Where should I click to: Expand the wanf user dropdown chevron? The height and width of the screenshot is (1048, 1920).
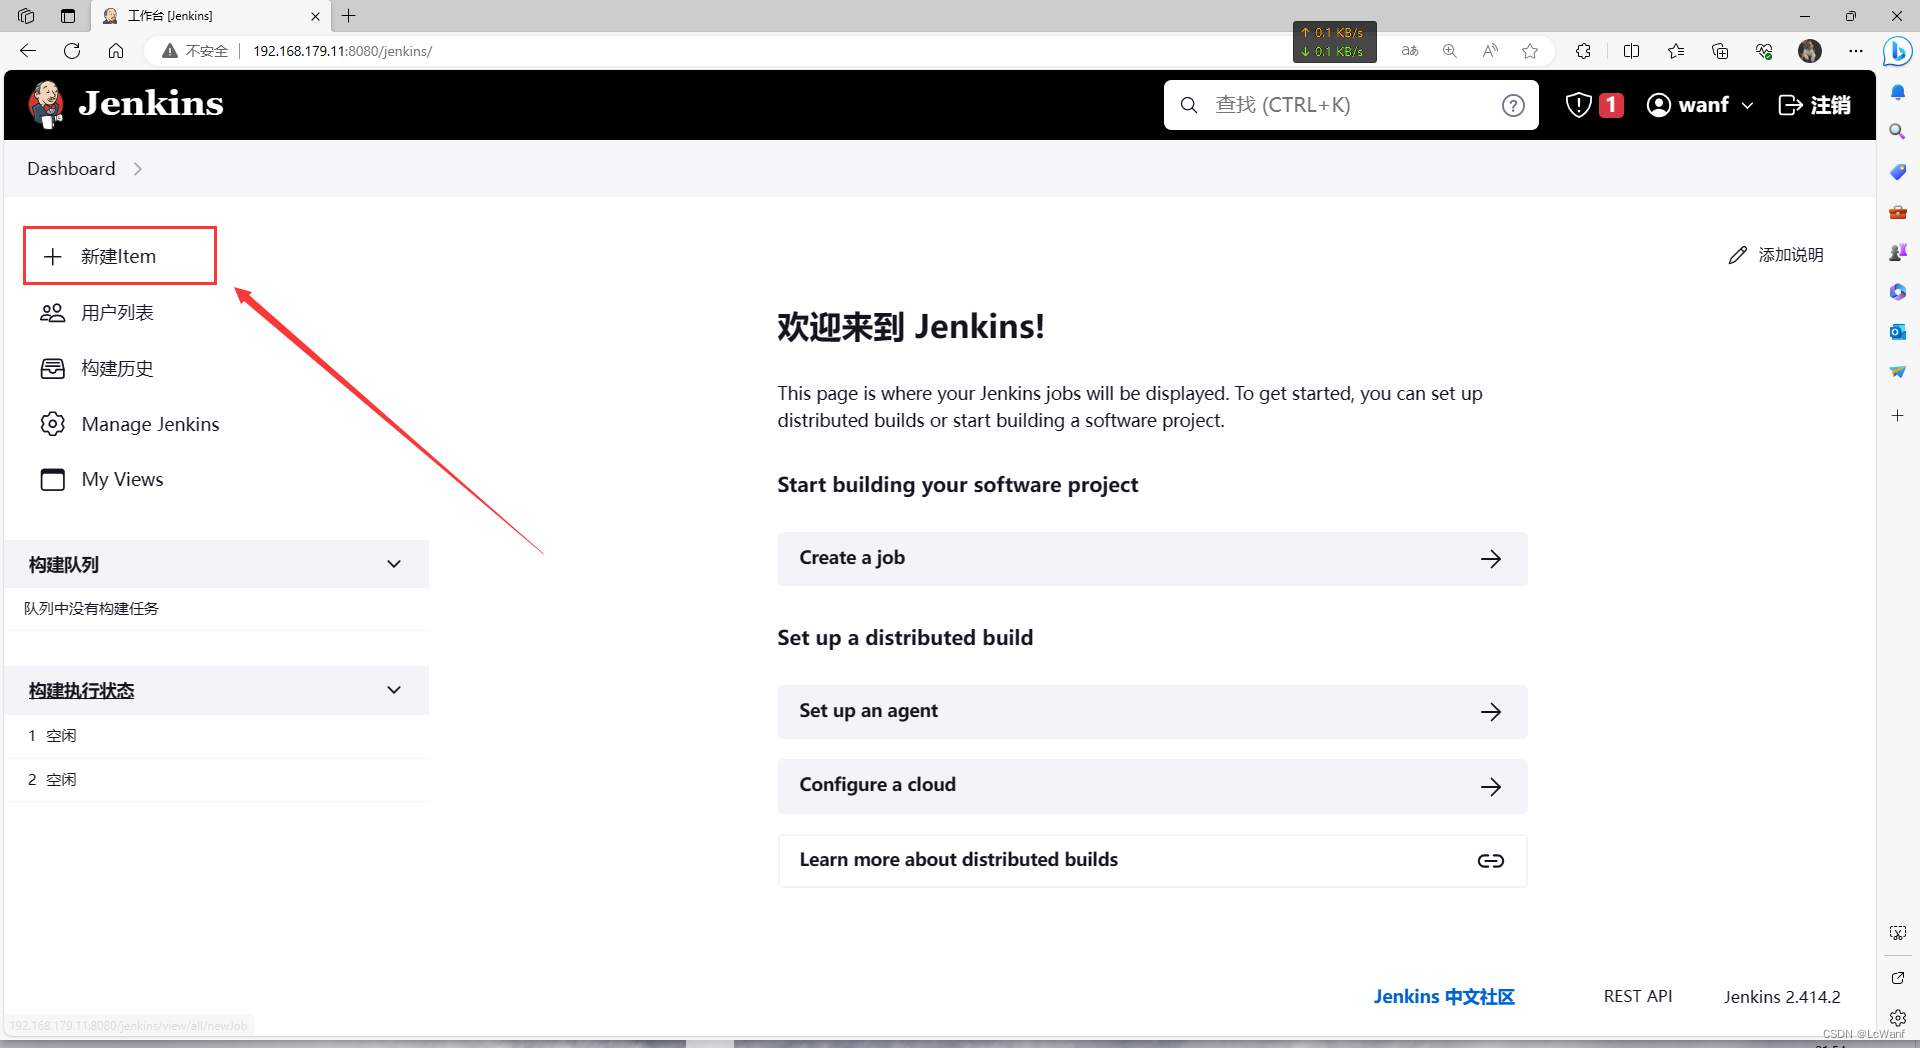(1747, 105)
